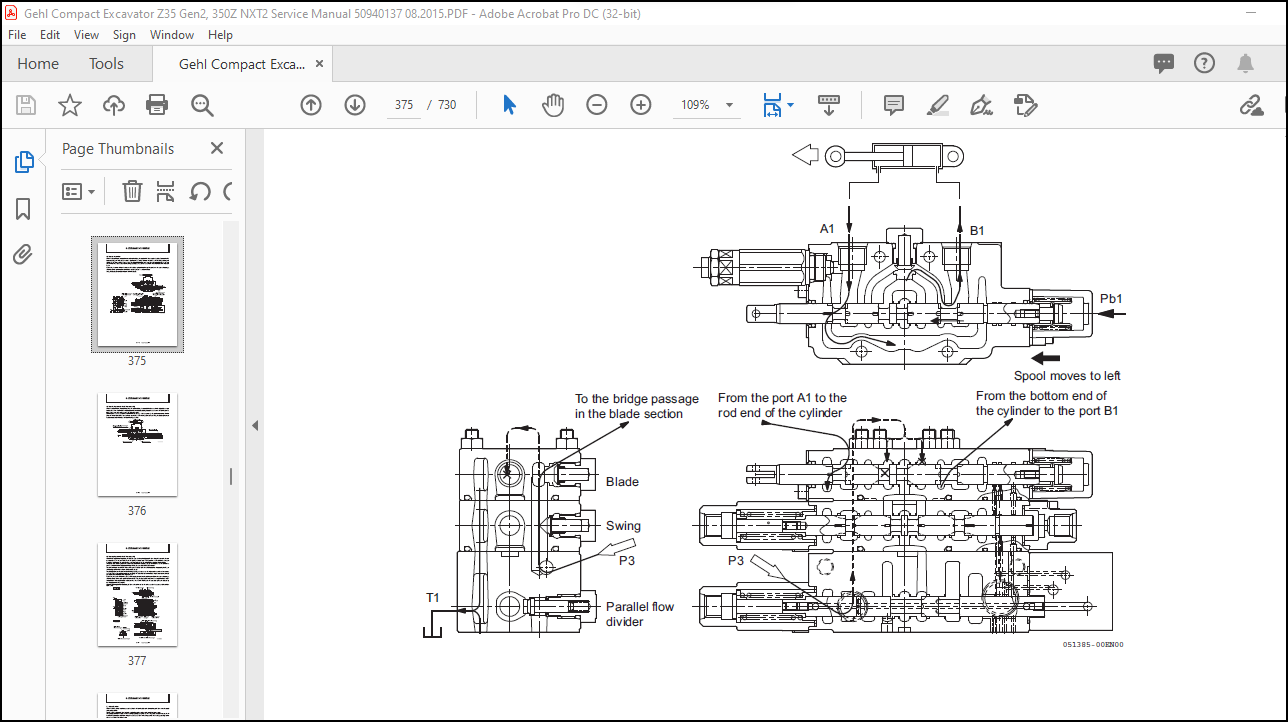Activate the Selection arrow tool

coord(509,105)
